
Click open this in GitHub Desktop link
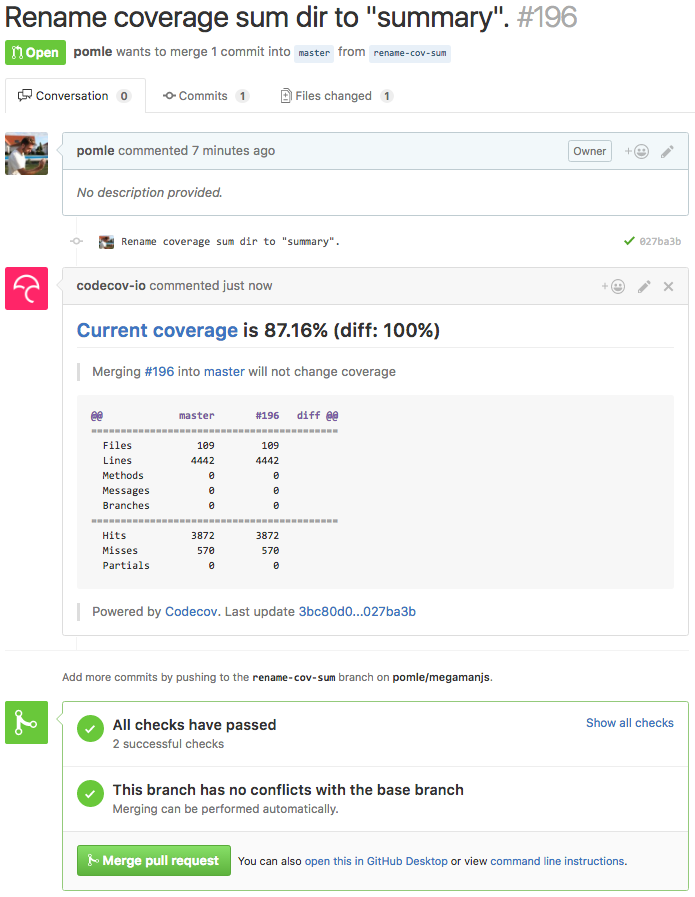(376, 861)
